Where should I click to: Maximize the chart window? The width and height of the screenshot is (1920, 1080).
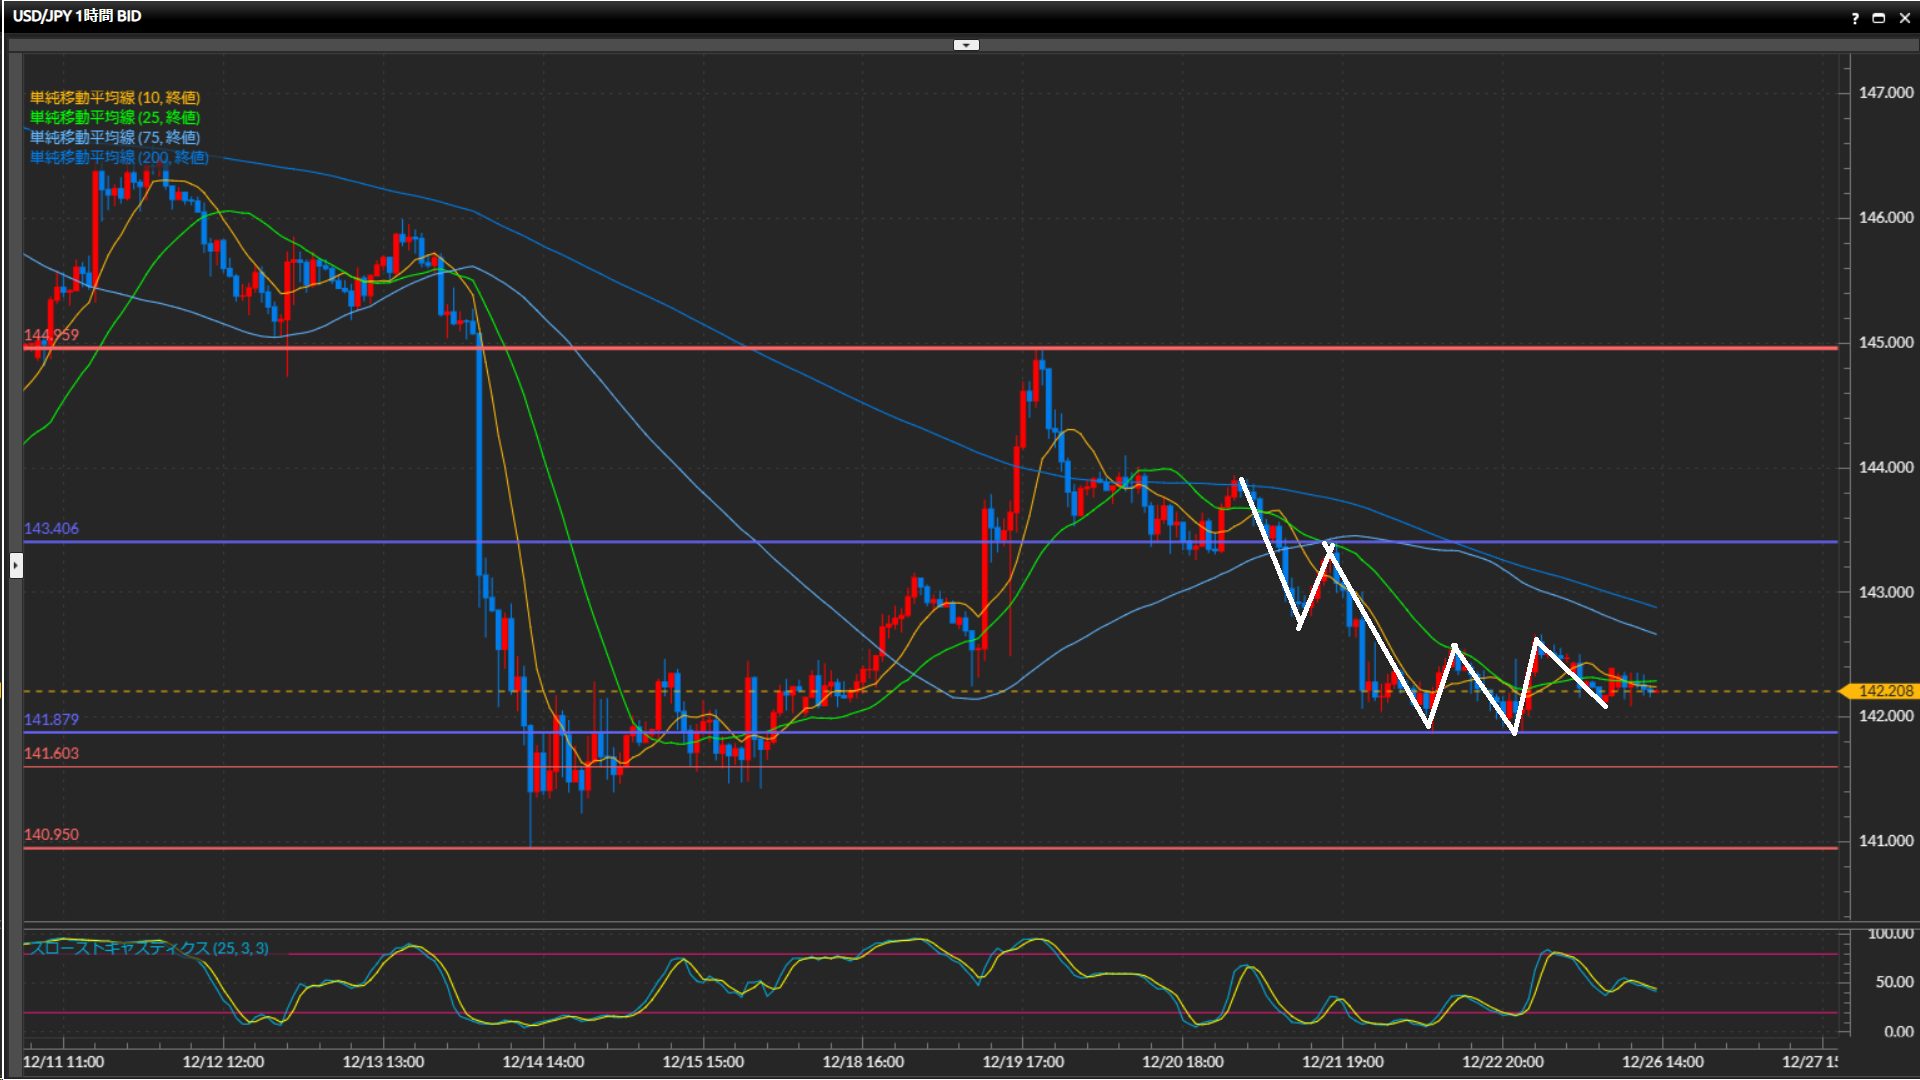coord(1879,17)
